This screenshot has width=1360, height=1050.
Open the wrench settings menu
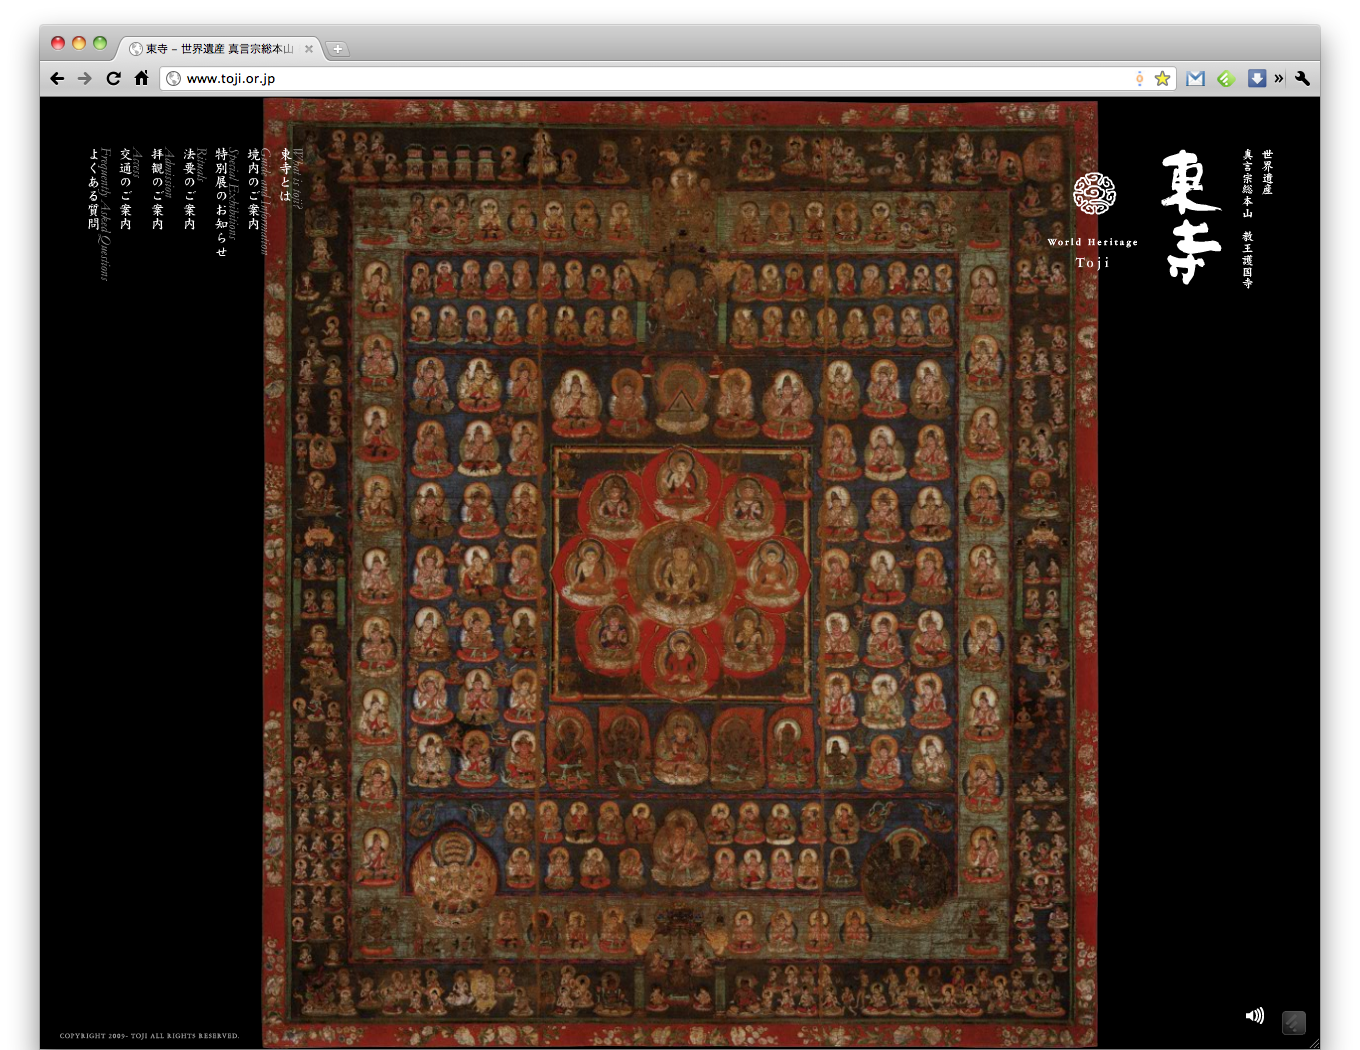[1302, 78]
